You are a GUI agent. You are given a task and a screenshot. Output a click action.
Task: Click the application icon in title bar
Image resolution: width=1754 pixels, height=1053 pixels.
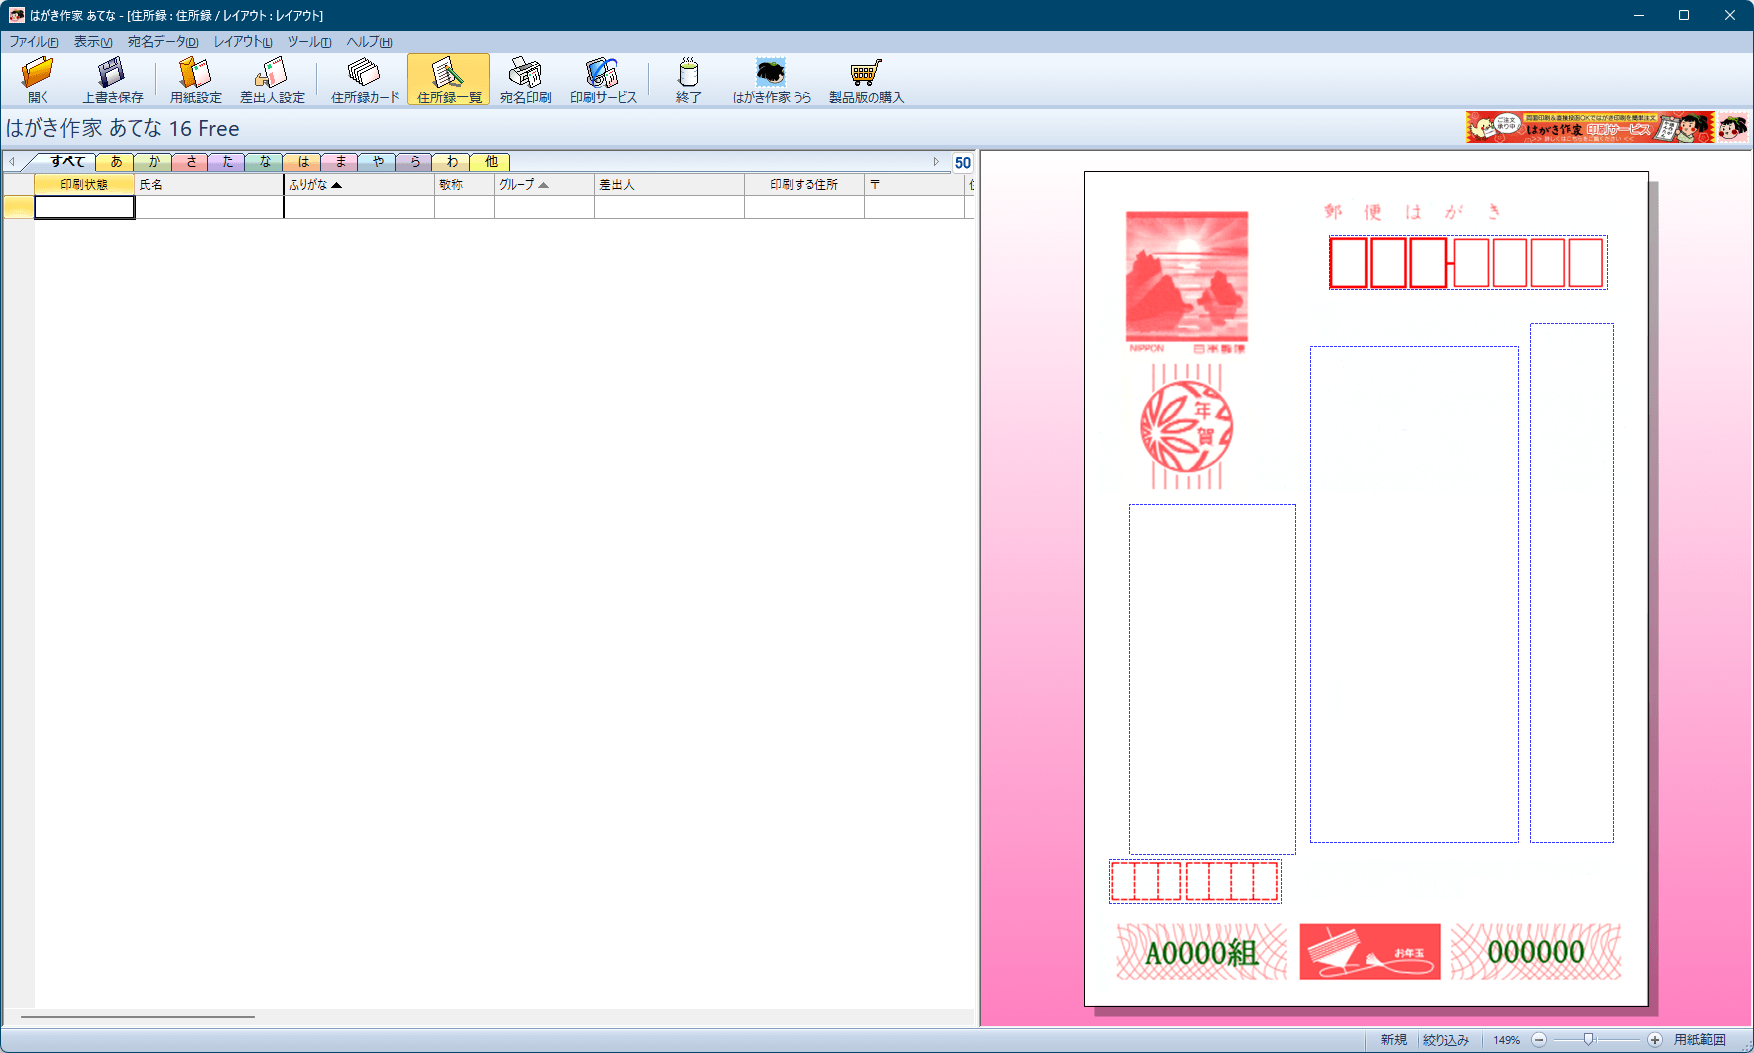[16, 15]
